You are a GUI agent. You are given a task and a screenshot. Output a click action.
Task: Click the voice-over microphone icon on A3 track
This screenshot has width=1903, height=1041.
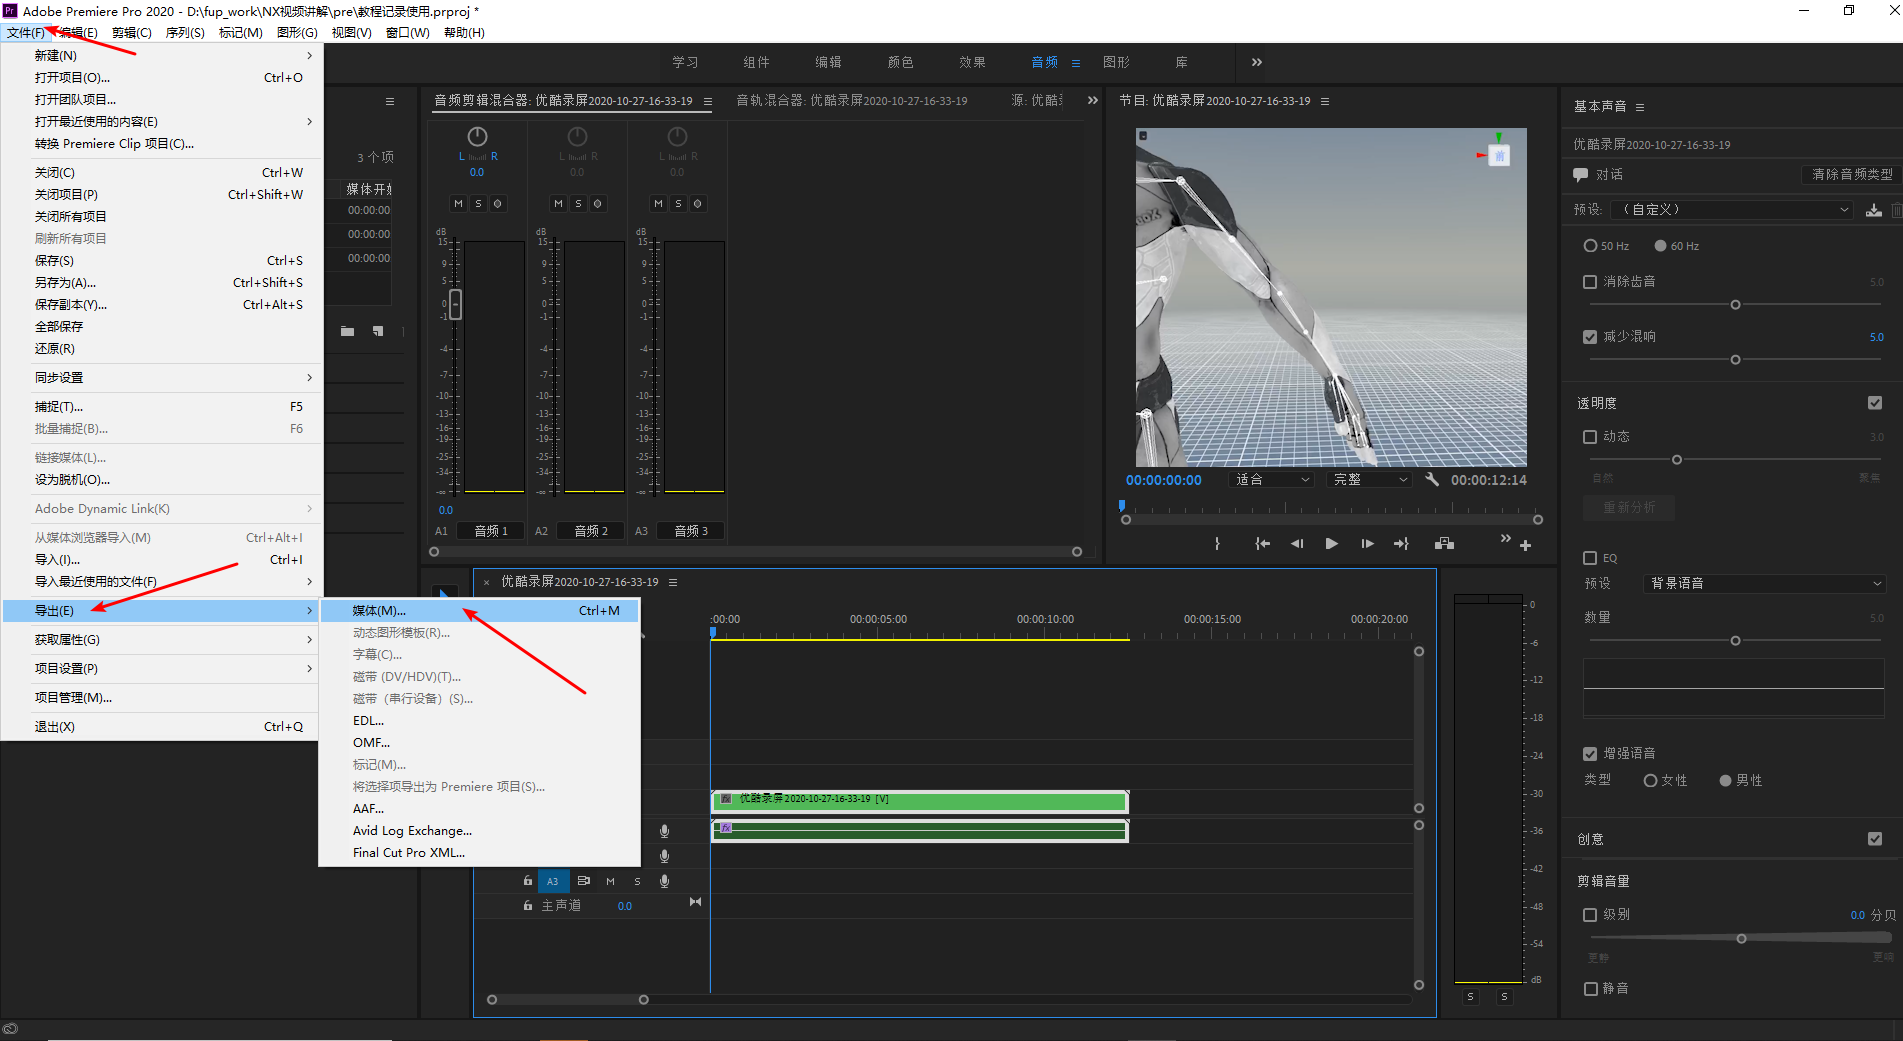[x=664, y=881]
